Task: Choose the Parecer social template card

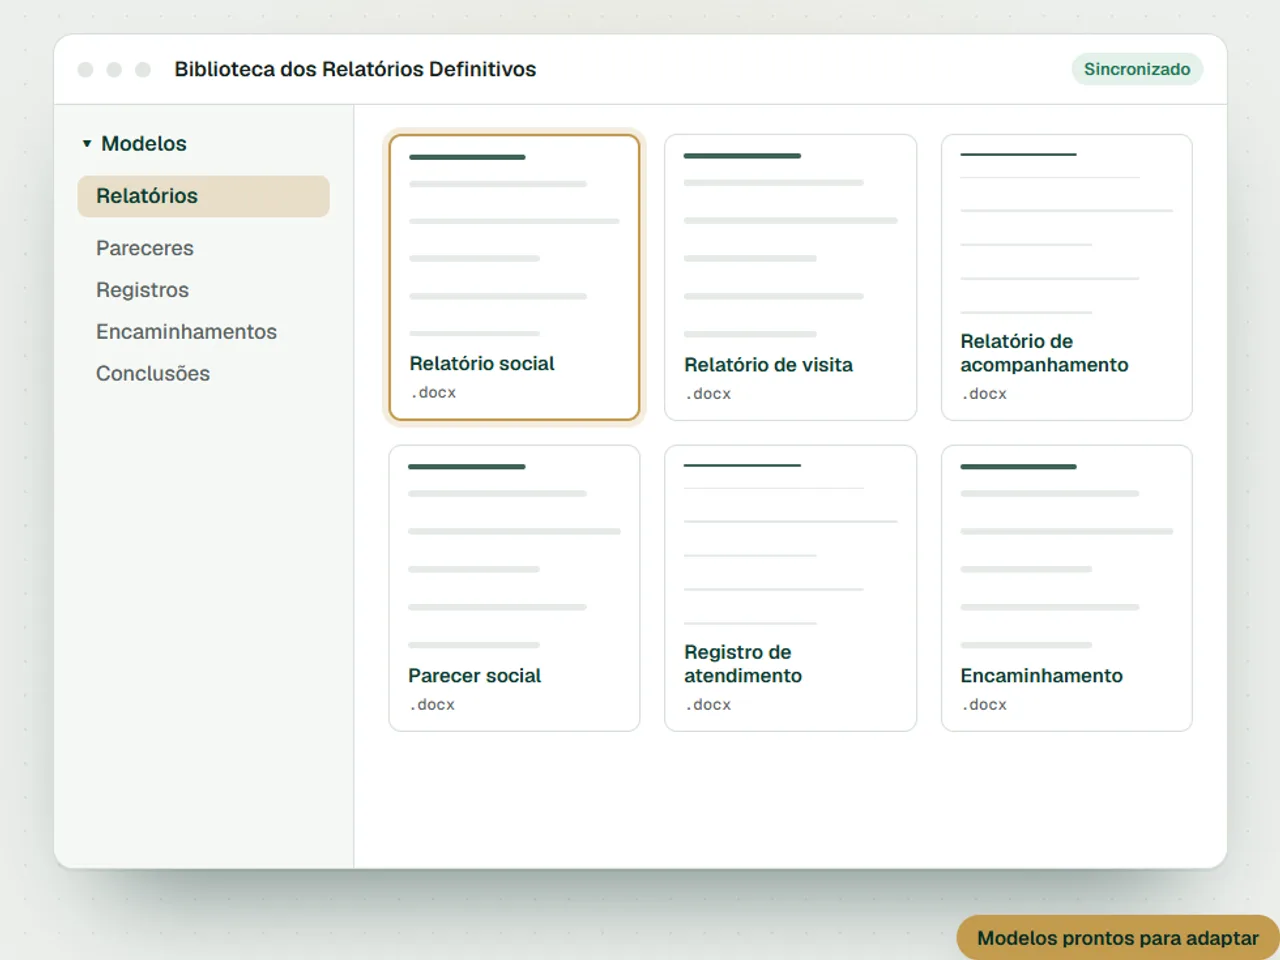Action: (x=514, y=588)
